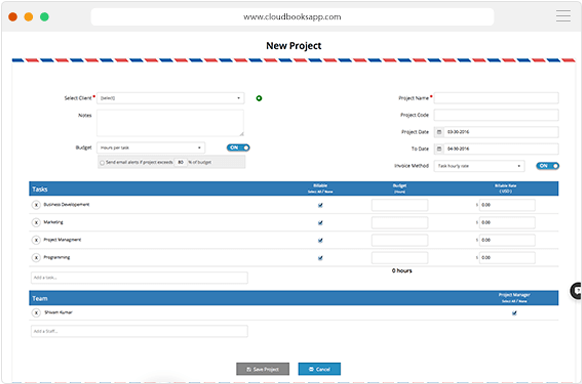Open the Project Date calendar icon
Image resolution: width=582 pixels, height=384 pixels.
[439, 132]
